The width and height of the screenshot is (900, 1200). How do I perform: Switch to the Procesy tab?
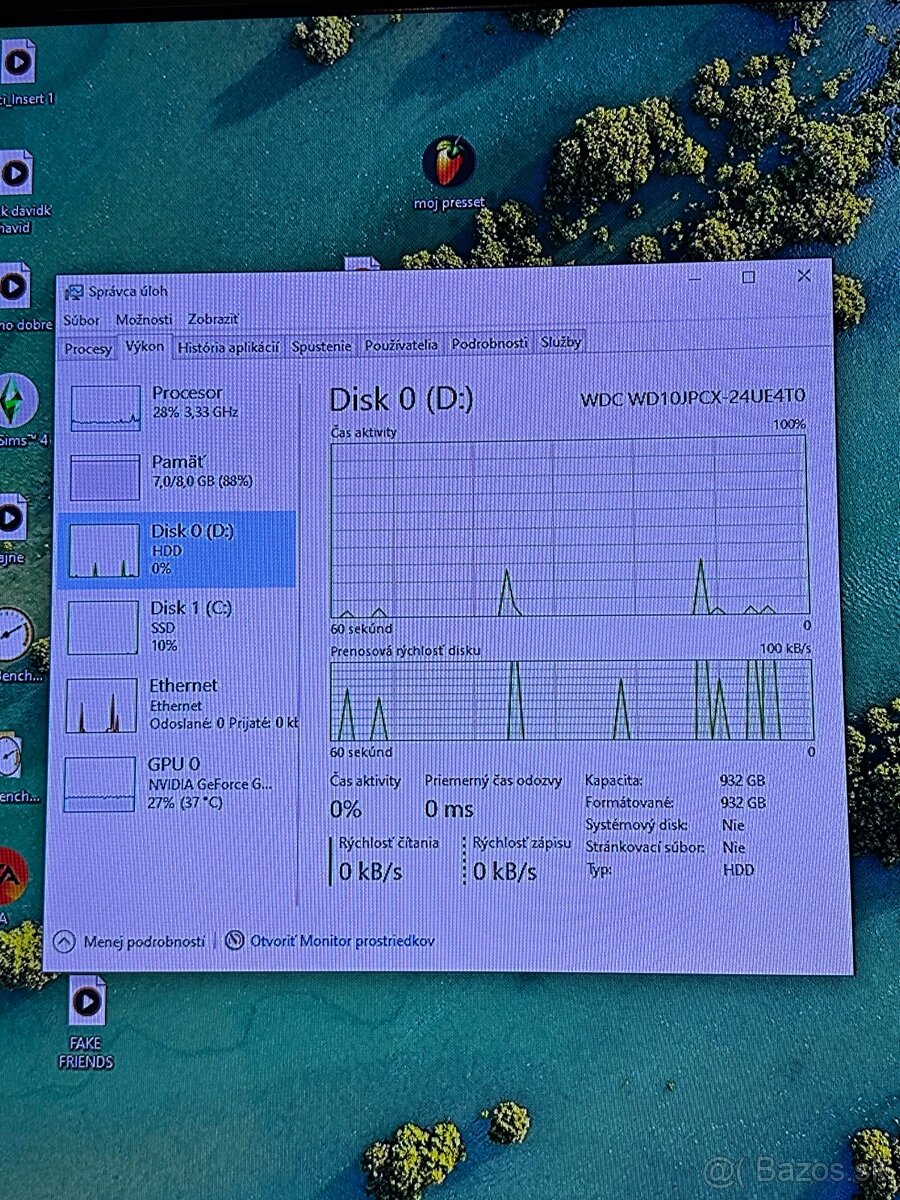pos(87,348)
